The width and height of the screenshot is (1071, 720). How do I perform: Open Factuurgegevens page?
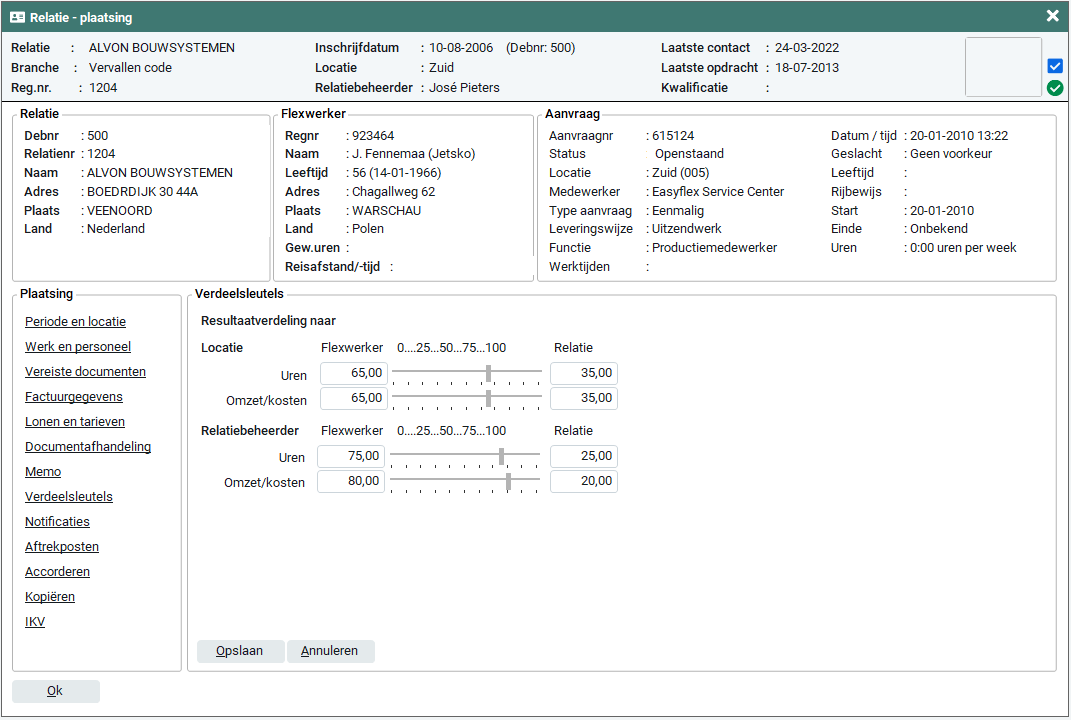[x=74, y=397]
